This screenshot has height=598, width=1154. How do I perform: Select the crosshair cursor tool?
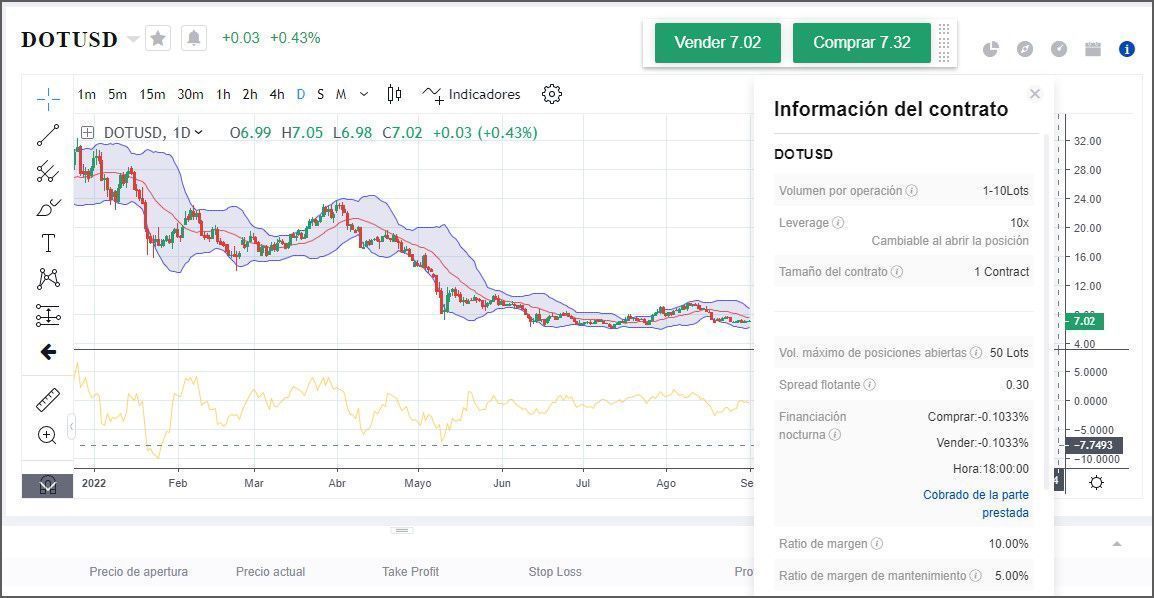[x=48, y=97]
